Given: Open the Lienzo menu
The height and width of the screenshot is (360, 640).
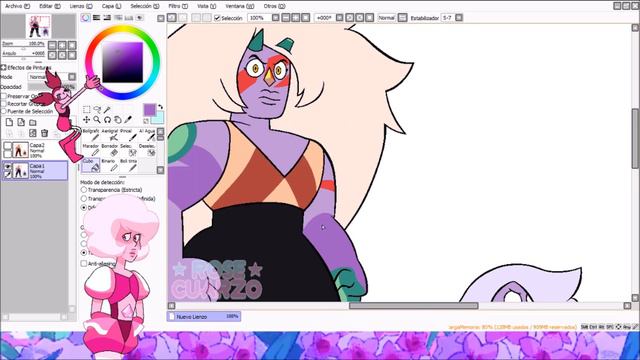Looking at the screenshot, I should pyautogui.click(x=81, y=6).
